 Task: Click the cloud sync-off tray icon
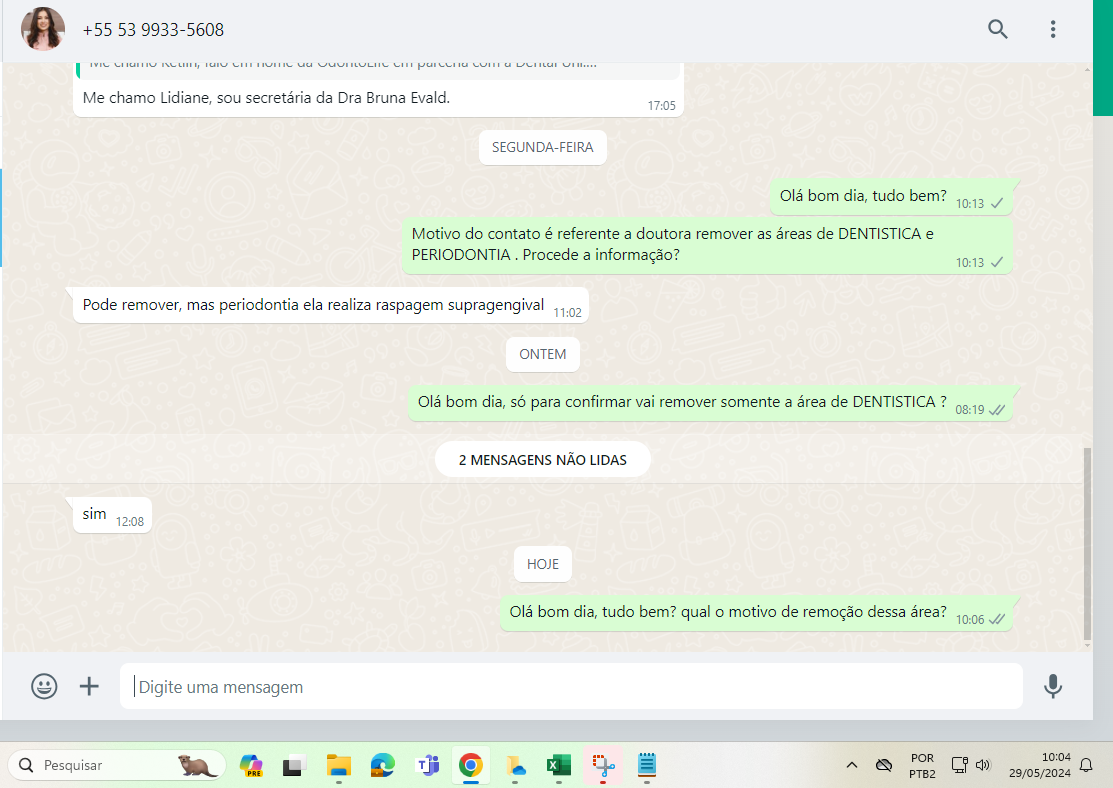point(884,765)
